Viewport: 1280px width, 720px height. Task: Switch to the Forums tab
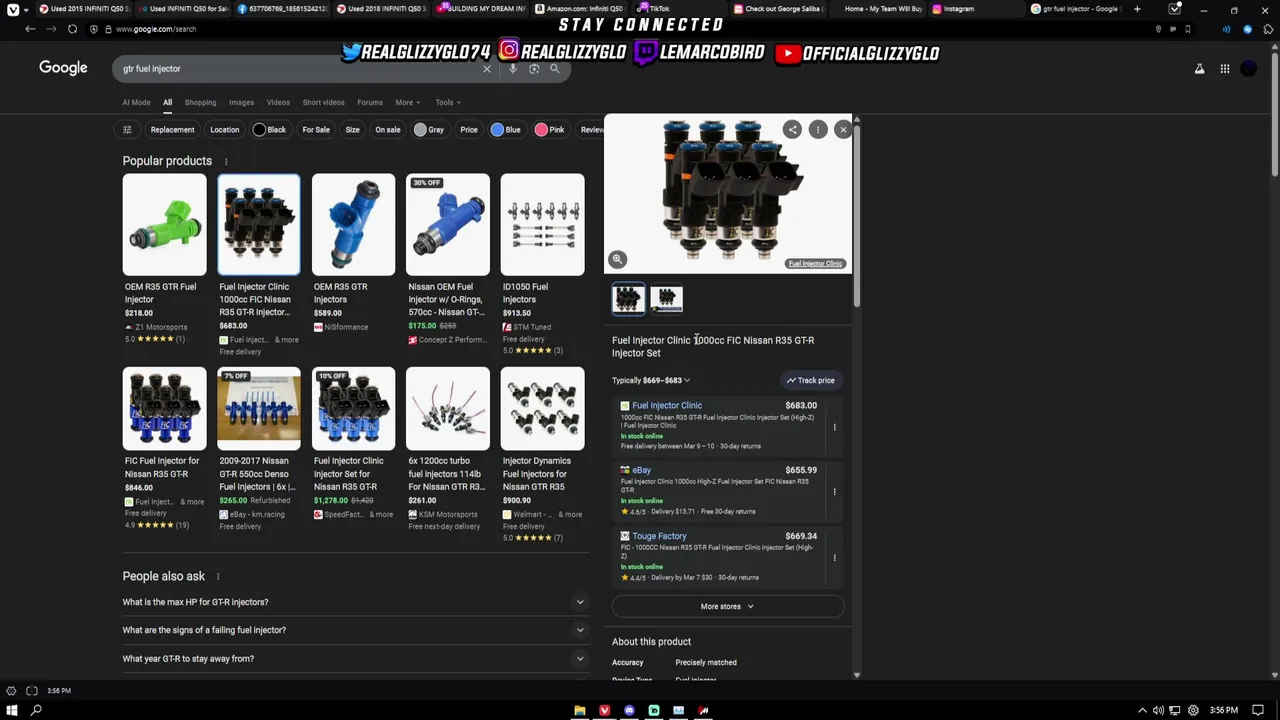click(370, 102)
